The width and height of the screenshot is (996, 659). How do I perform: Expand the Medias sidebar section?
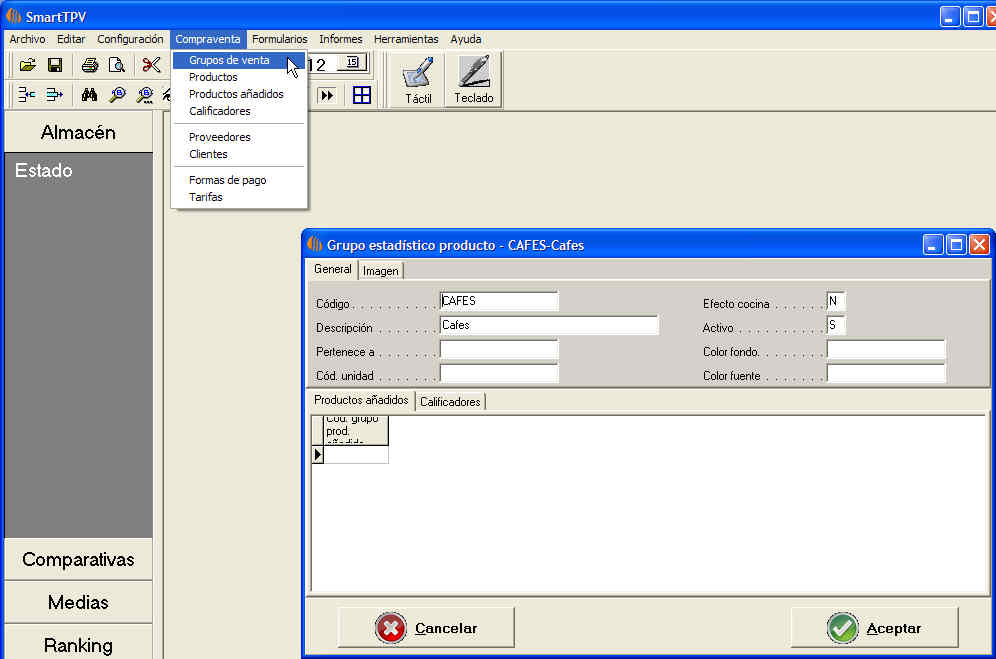click(78, 602)
